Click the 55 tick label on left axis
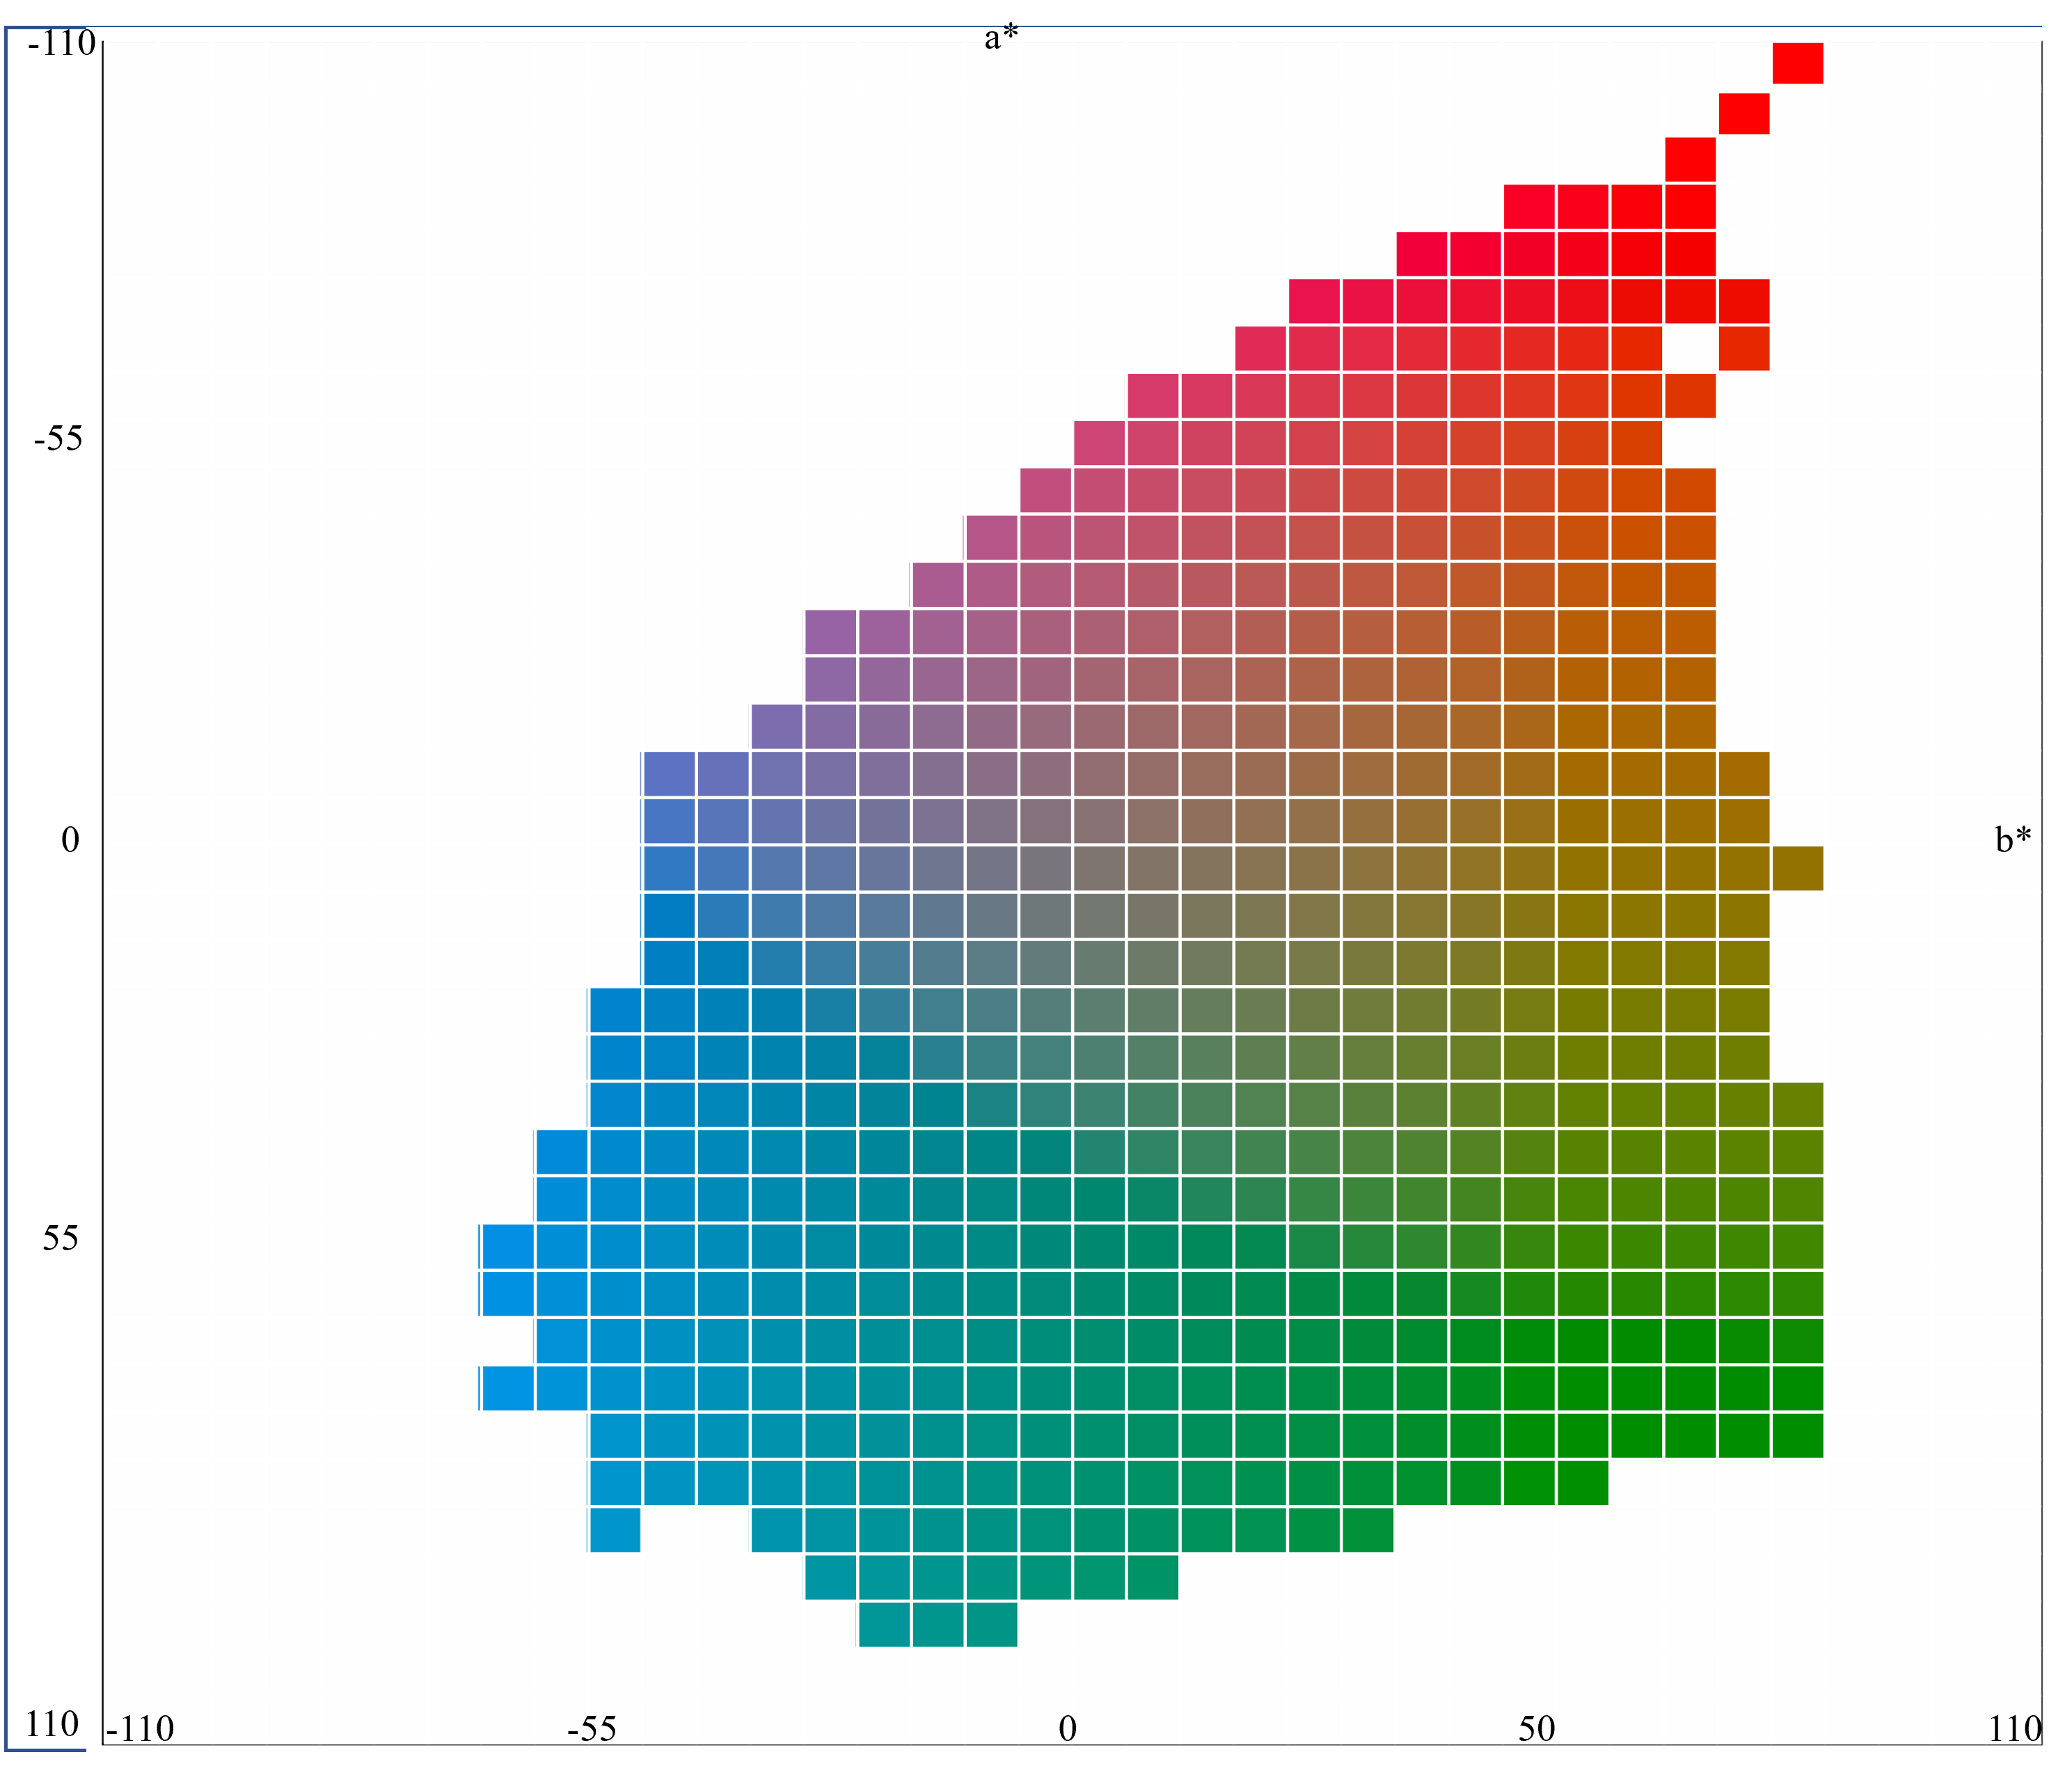 click(60, 1239)
